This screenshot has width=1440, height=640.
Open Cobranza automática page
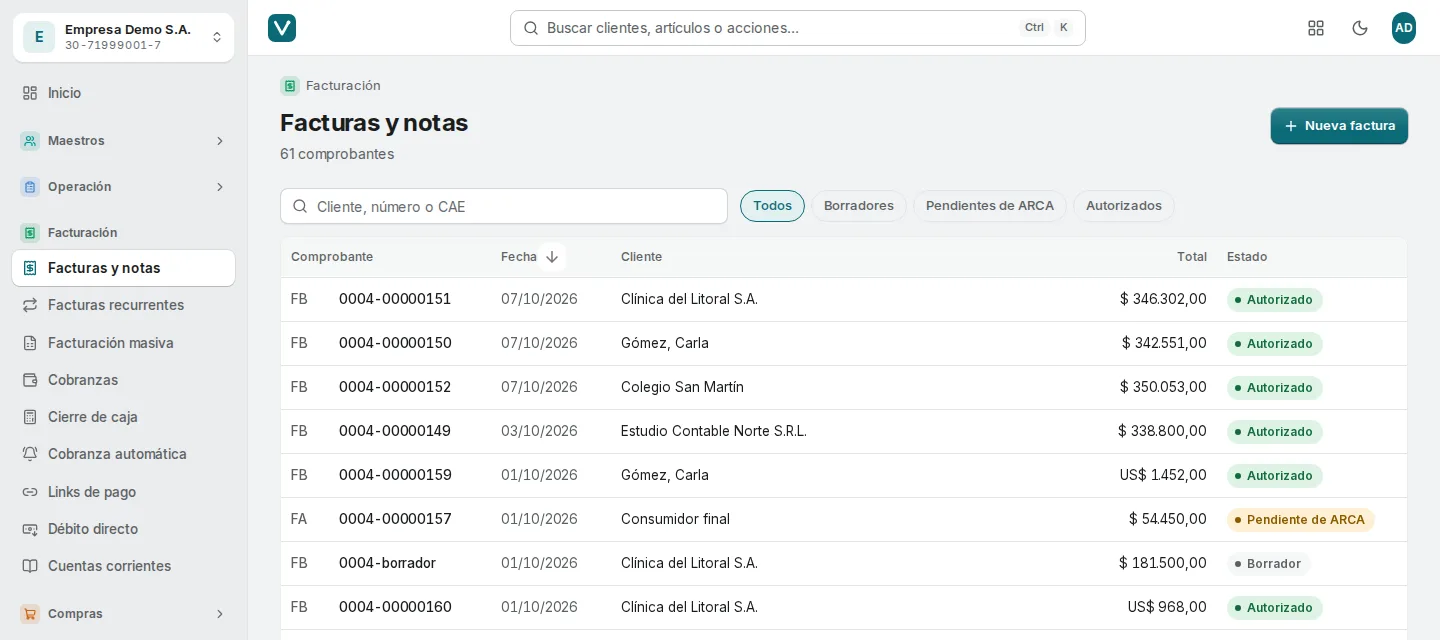(123, 454)
